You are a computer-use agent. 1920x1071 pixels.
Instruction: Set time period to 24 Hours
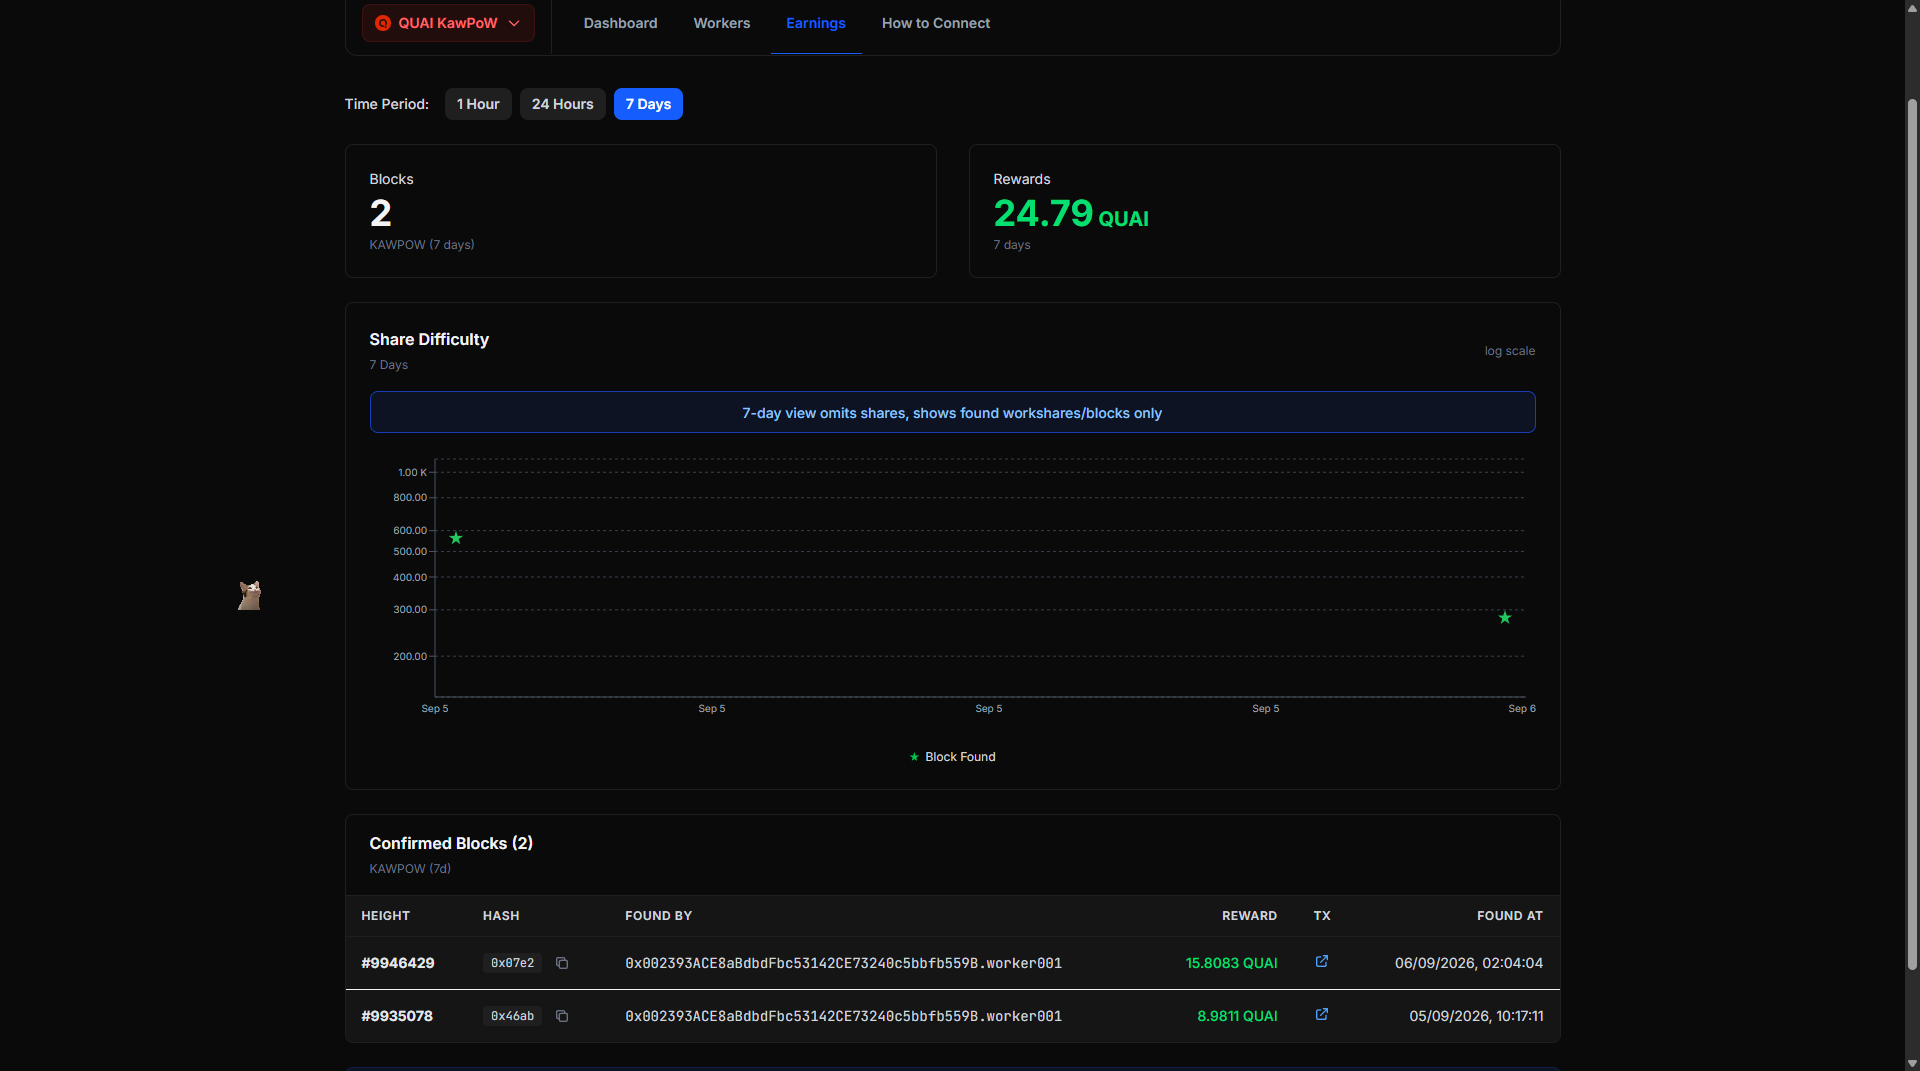[562, 104]
